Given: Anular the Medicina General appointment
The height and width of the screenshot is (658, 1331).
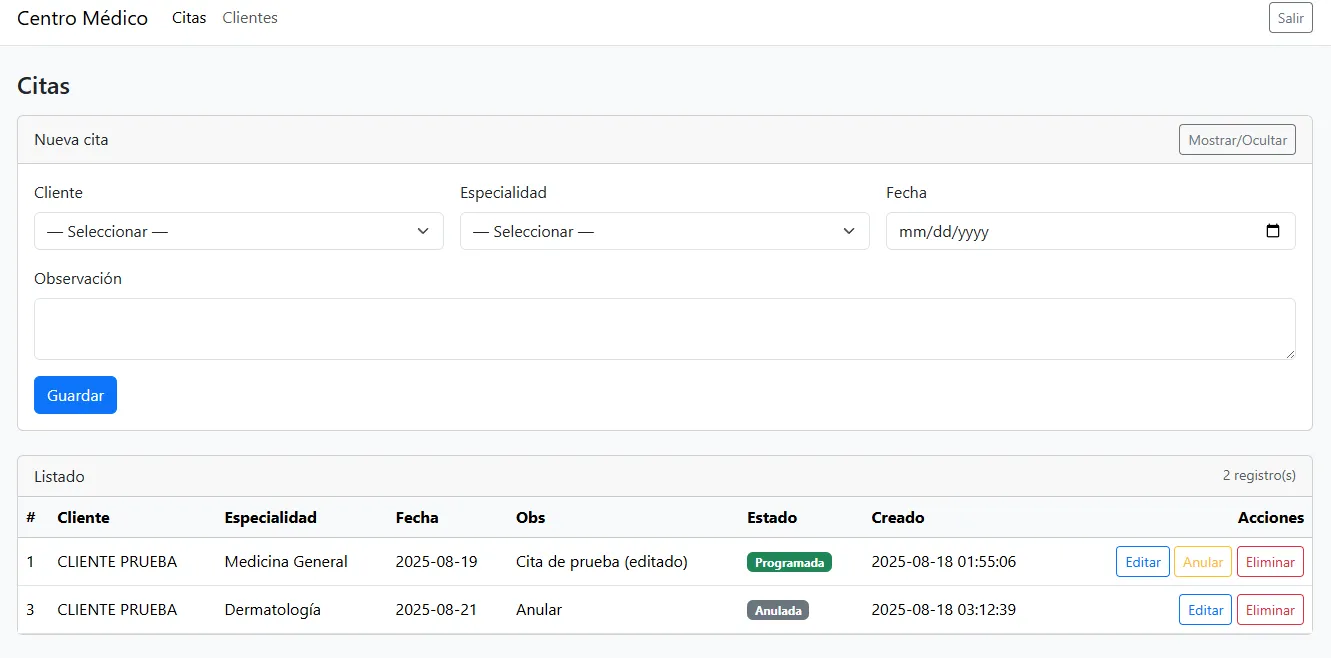Looking at the screenshot, I should tap(1202, 562).
